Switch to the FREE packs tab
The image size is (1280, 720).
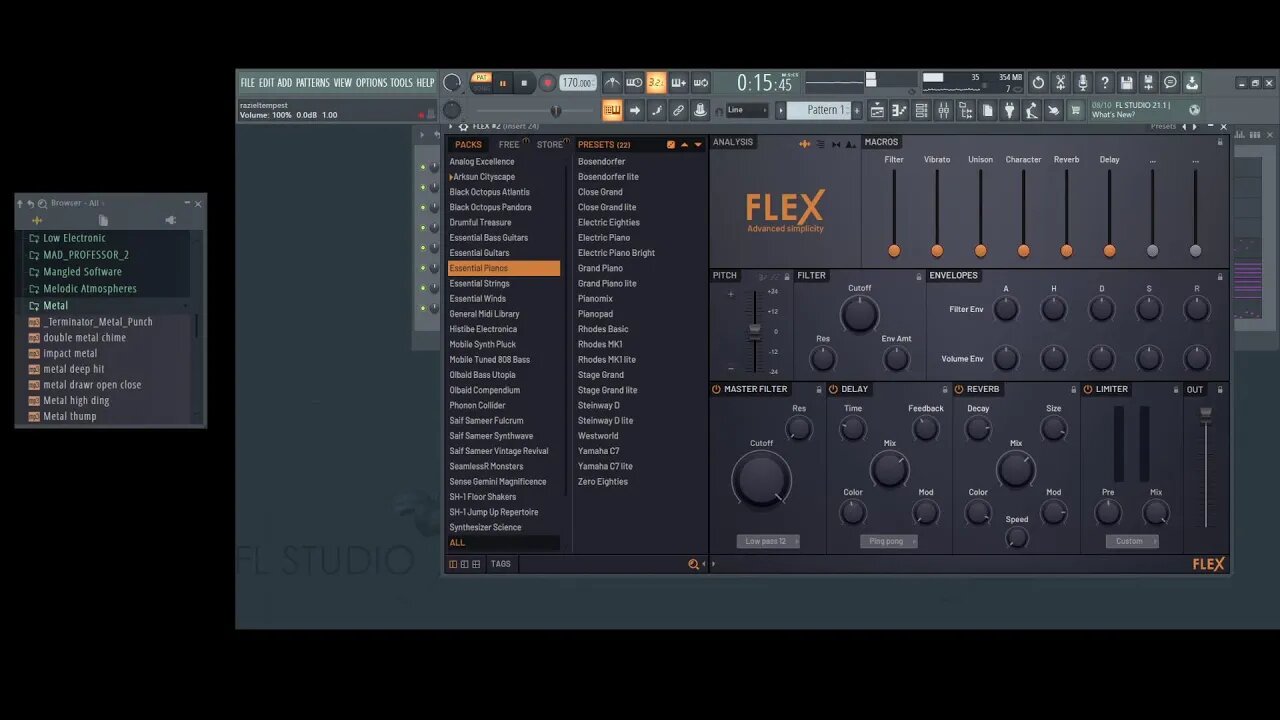coord(509,145)
